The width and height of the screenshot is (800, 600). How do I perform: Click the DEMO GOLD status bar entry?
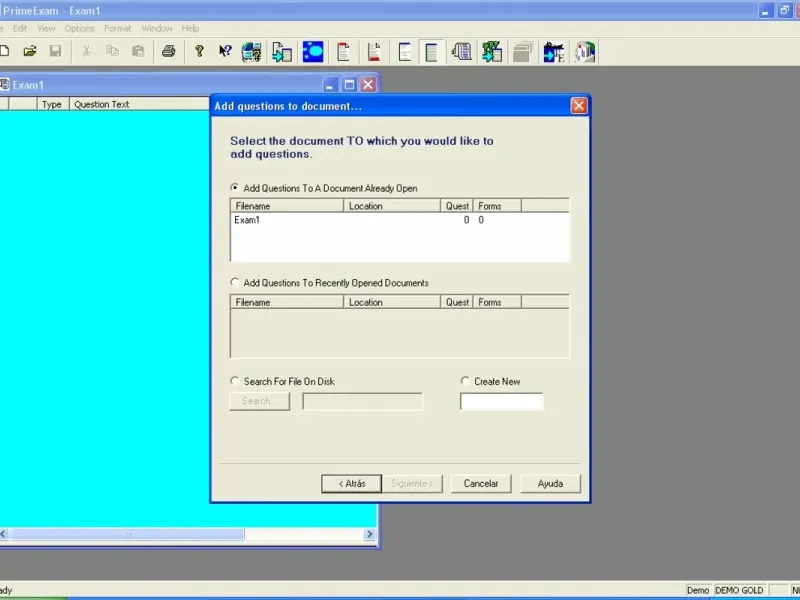[739, 590]
